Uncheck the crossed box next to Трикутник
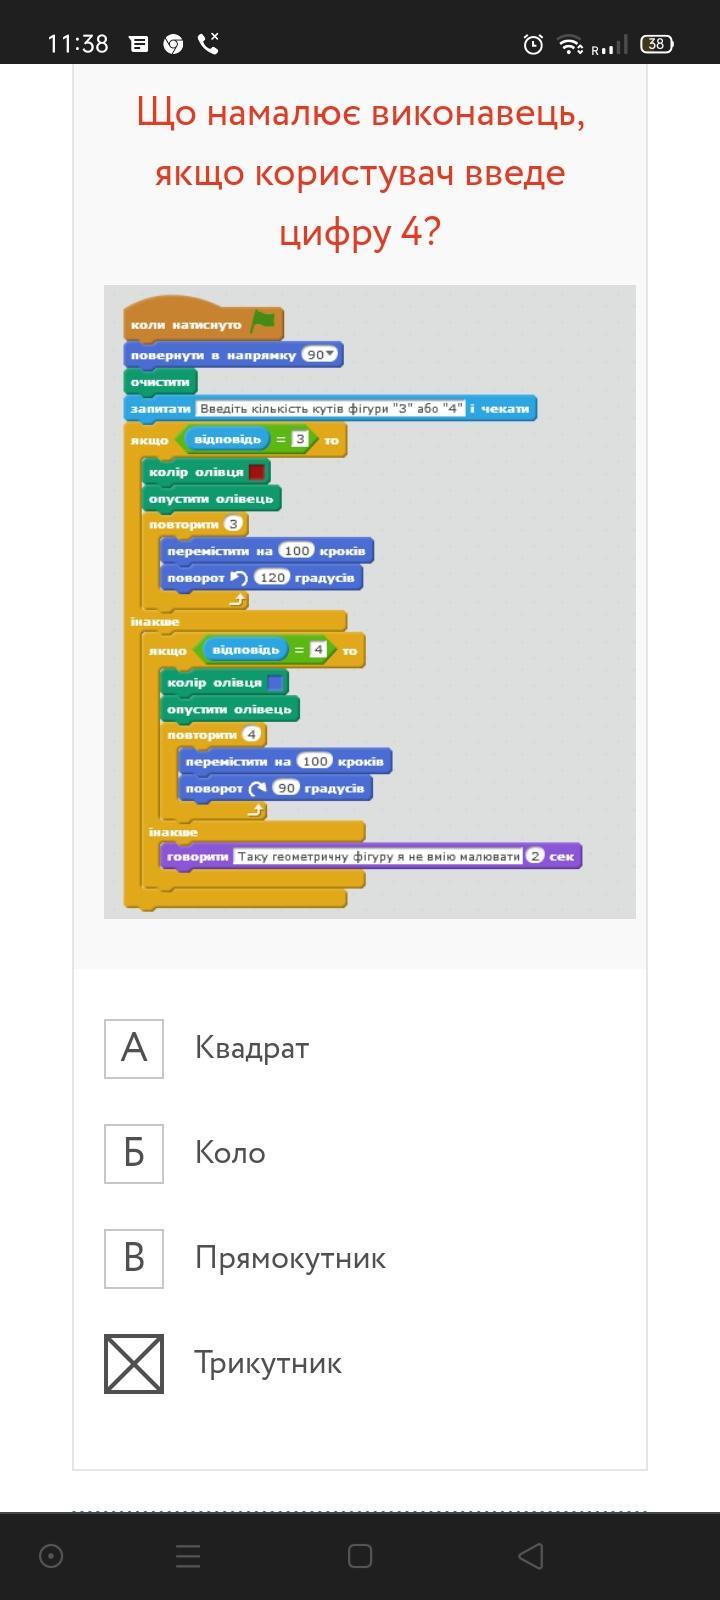 (134, 1363)
